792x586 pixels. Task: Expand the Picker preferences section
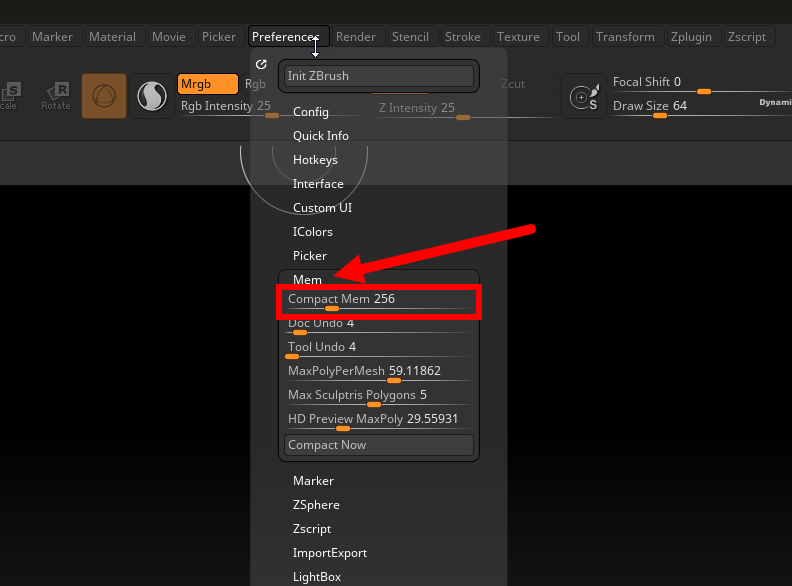point(310,256)
